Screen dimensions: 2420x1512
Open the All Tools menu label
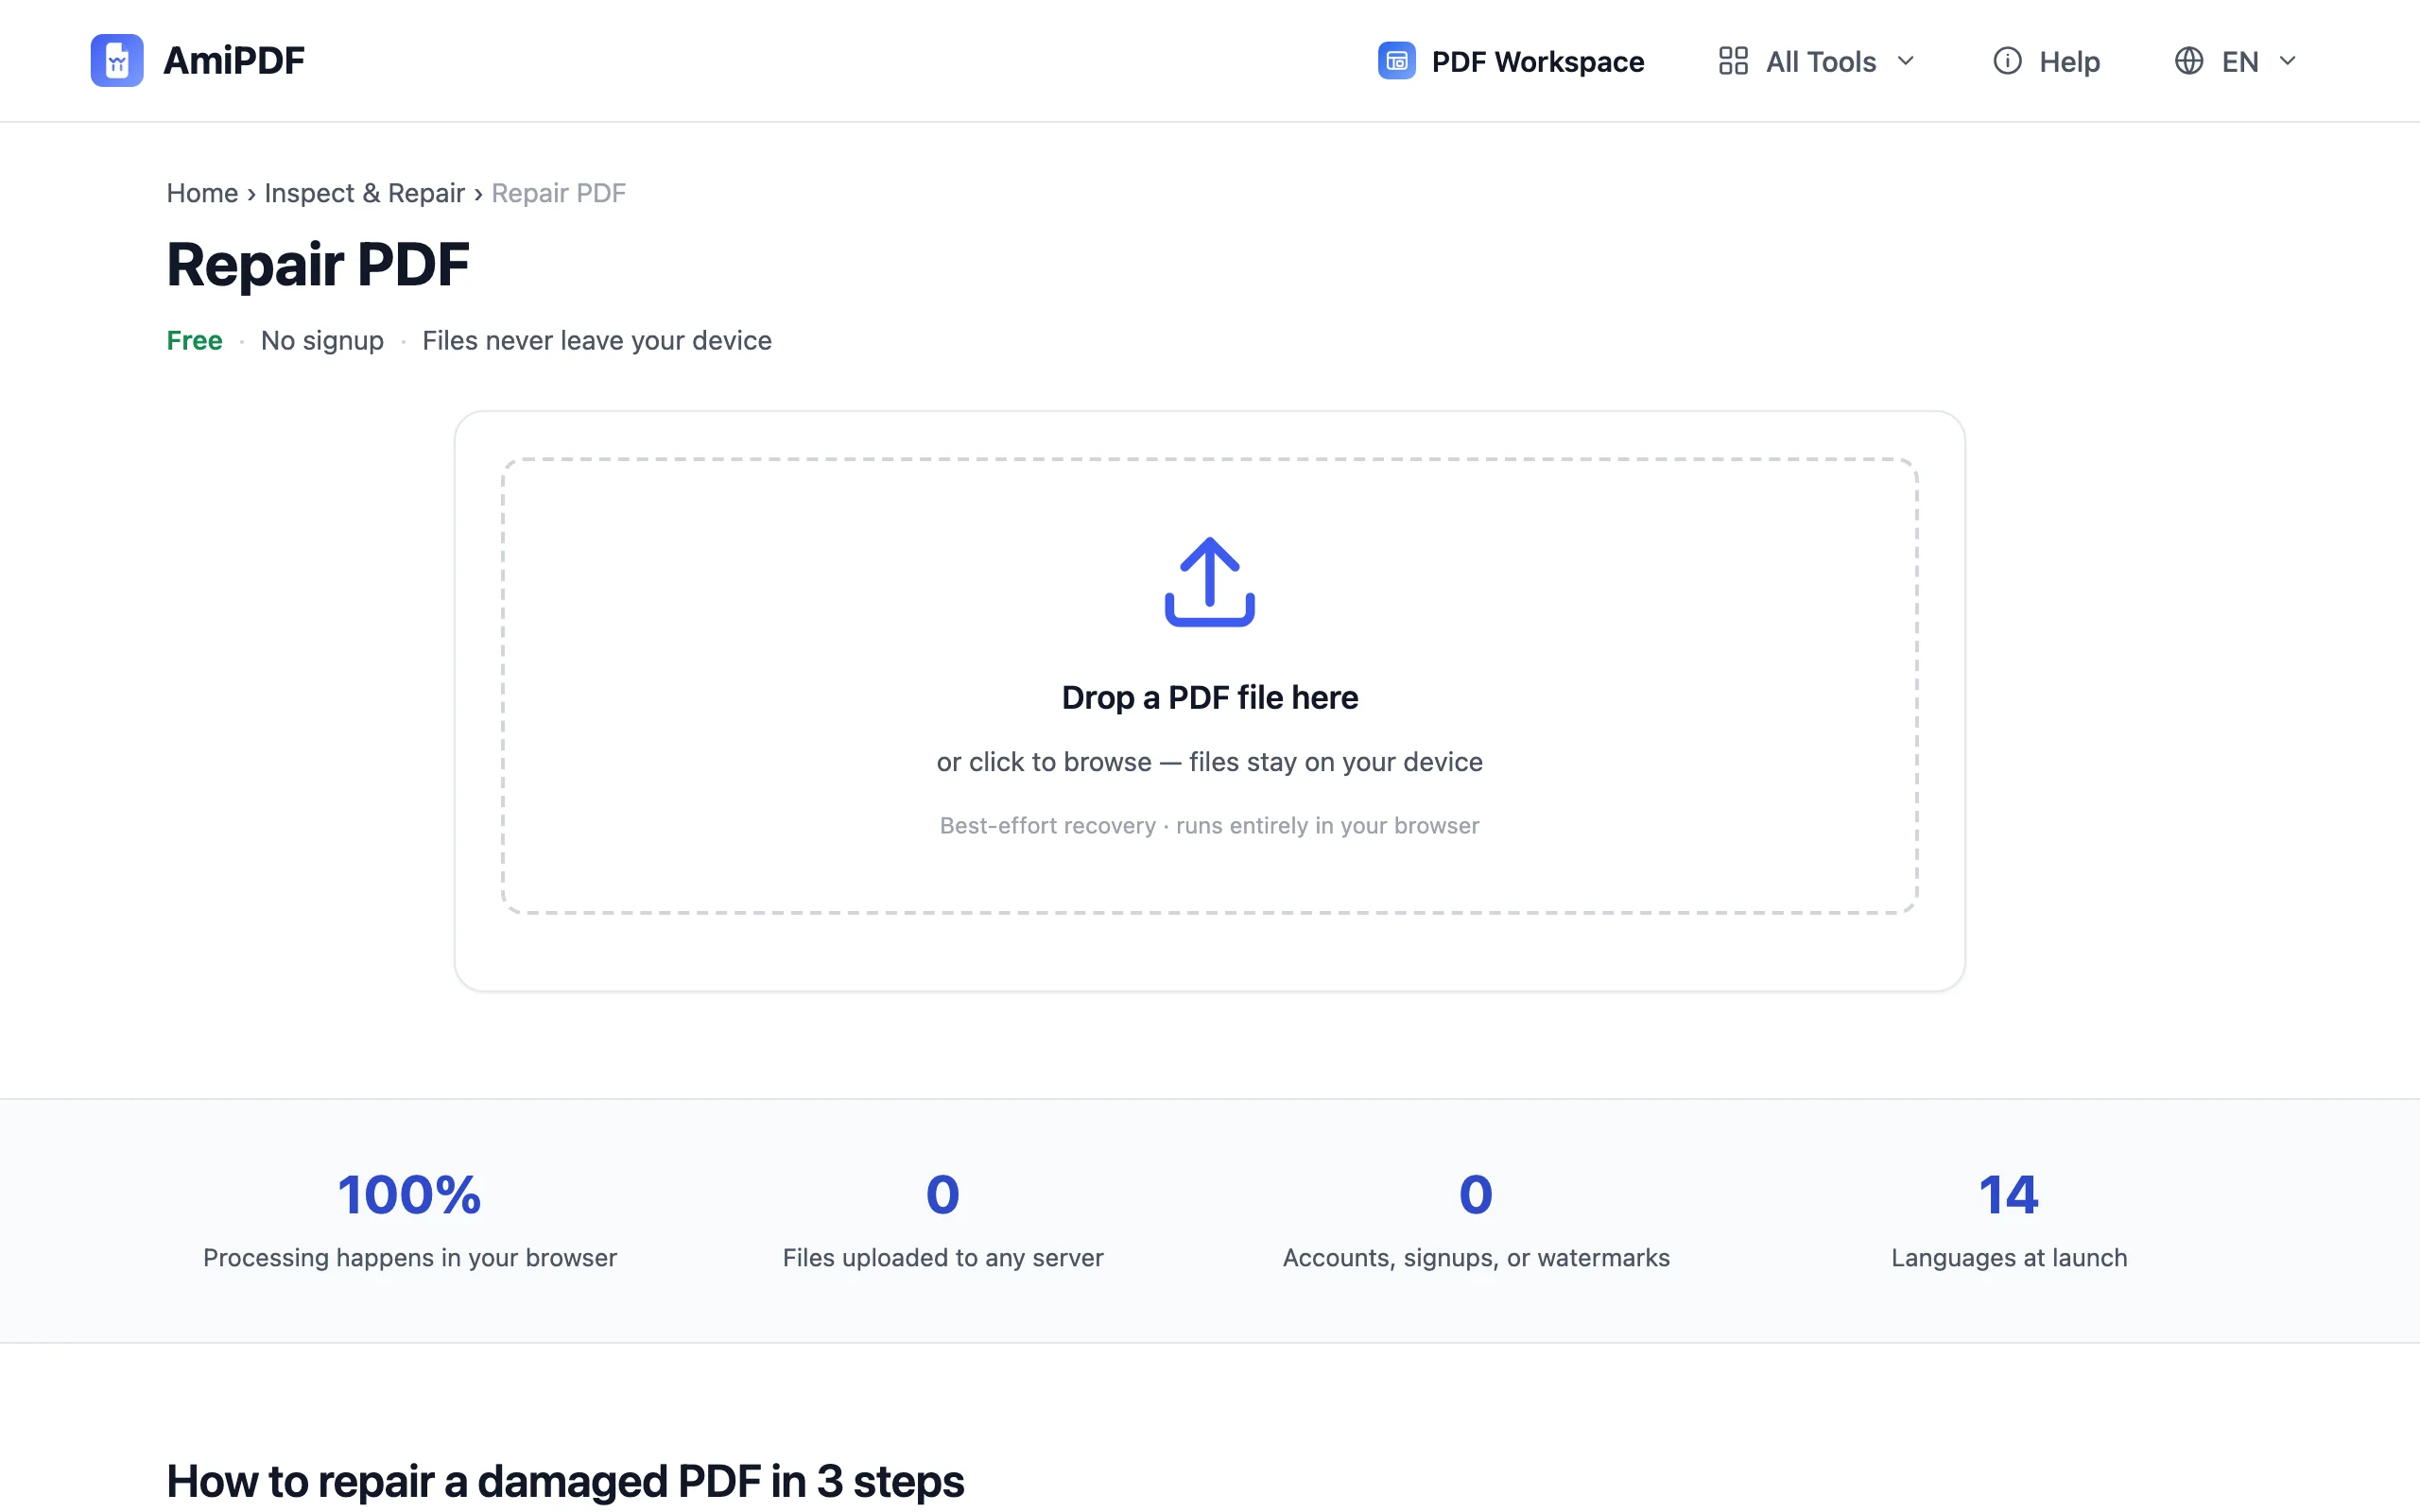point(1821,62)
